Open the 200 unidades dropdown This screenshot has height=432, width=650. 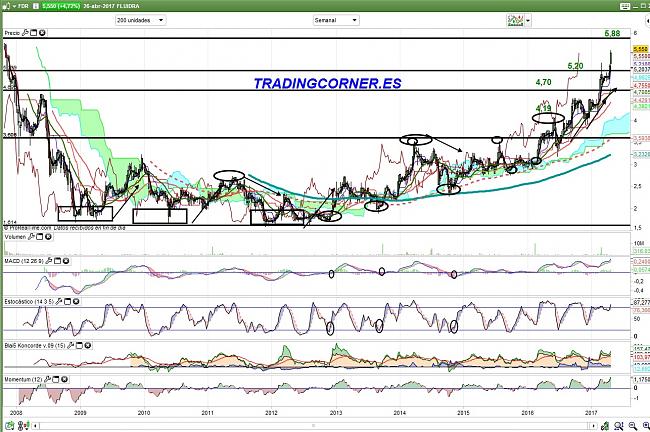point(141,20)
